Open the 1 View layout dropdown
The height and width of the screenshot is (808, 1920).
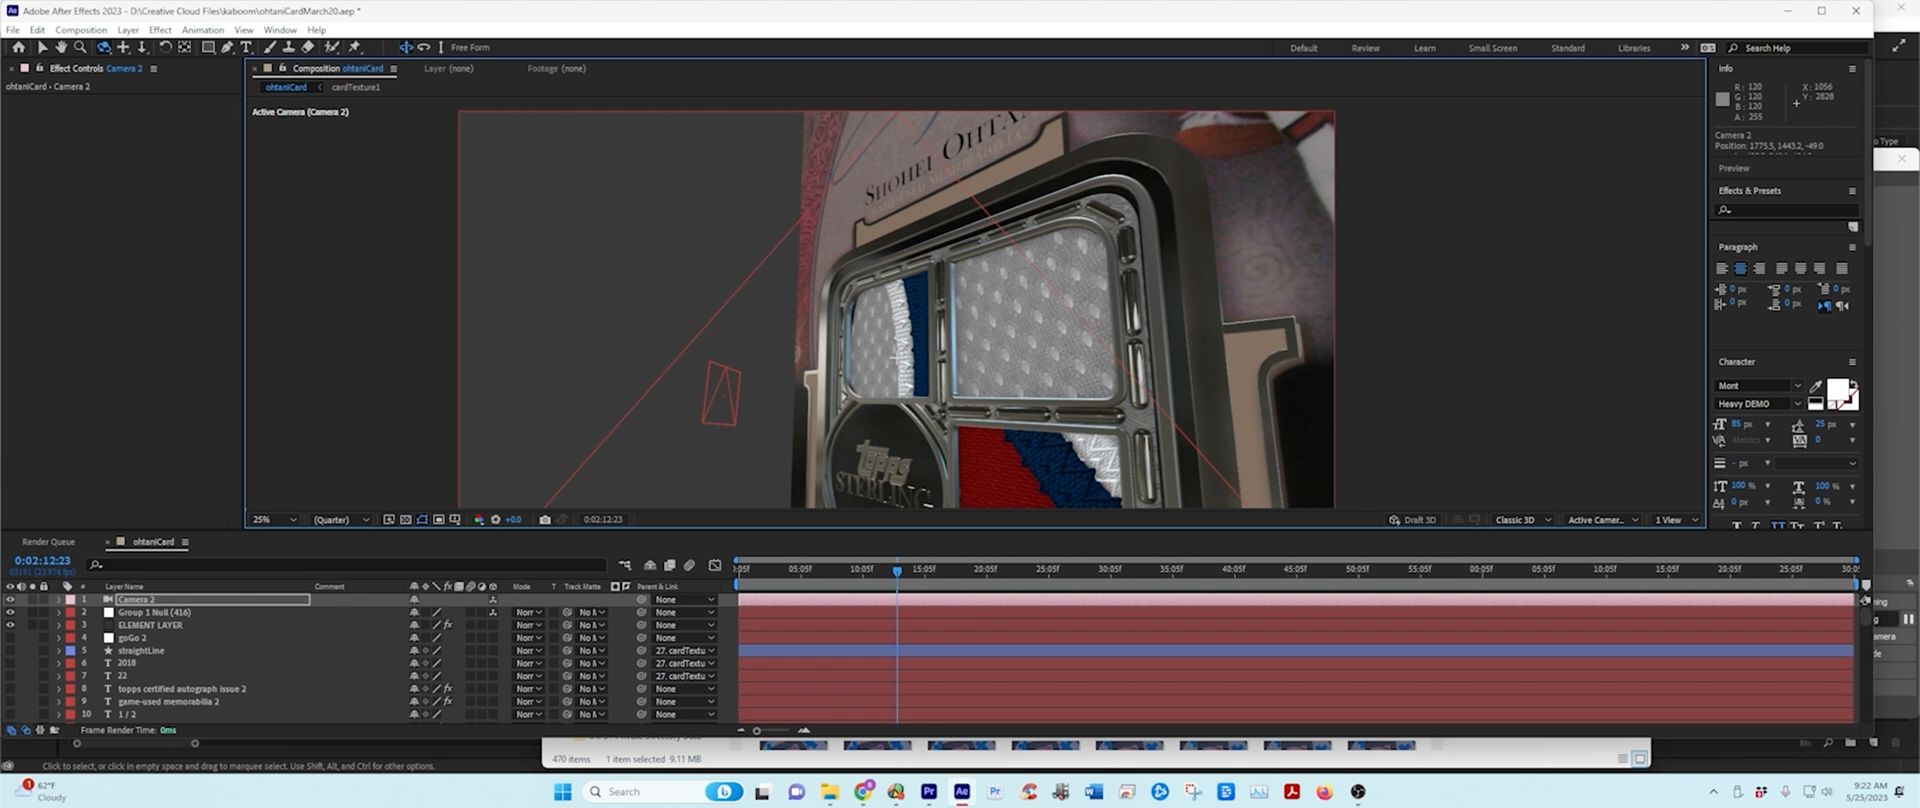tap(1676, 520)
